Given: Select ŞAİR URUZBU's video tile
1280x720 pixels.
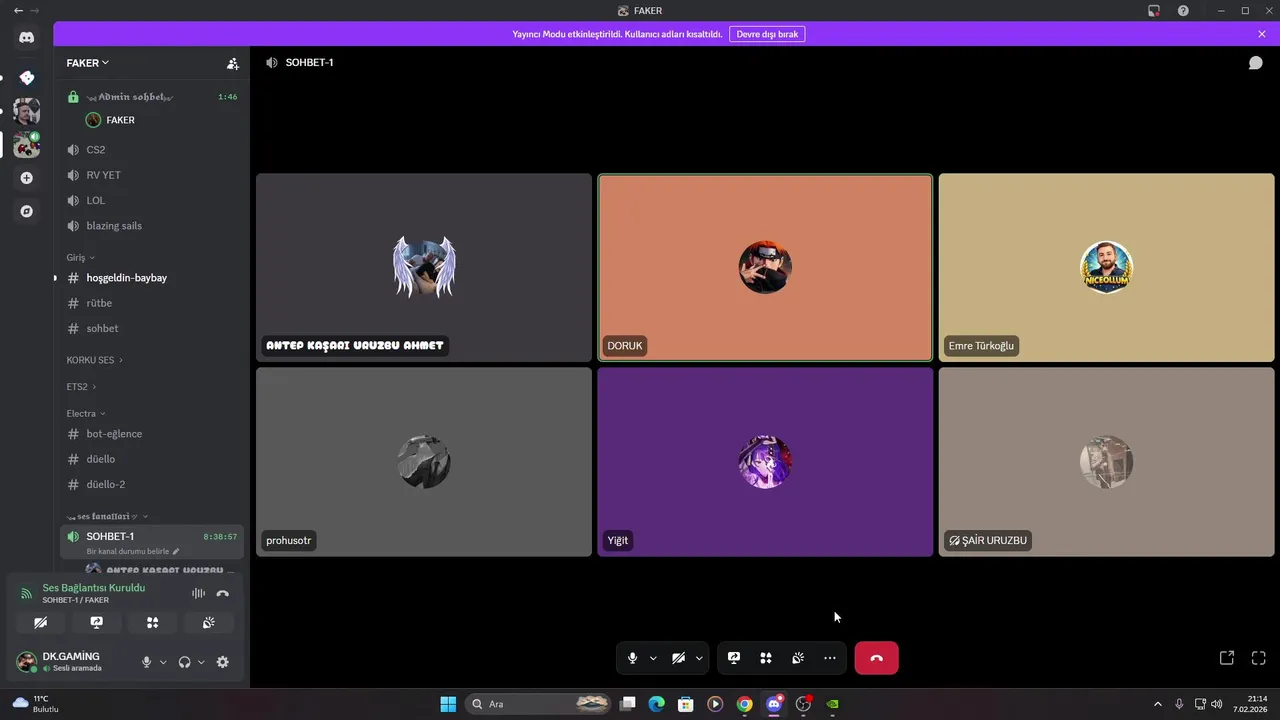Looking at the screenshot, I should [1107, 462].
